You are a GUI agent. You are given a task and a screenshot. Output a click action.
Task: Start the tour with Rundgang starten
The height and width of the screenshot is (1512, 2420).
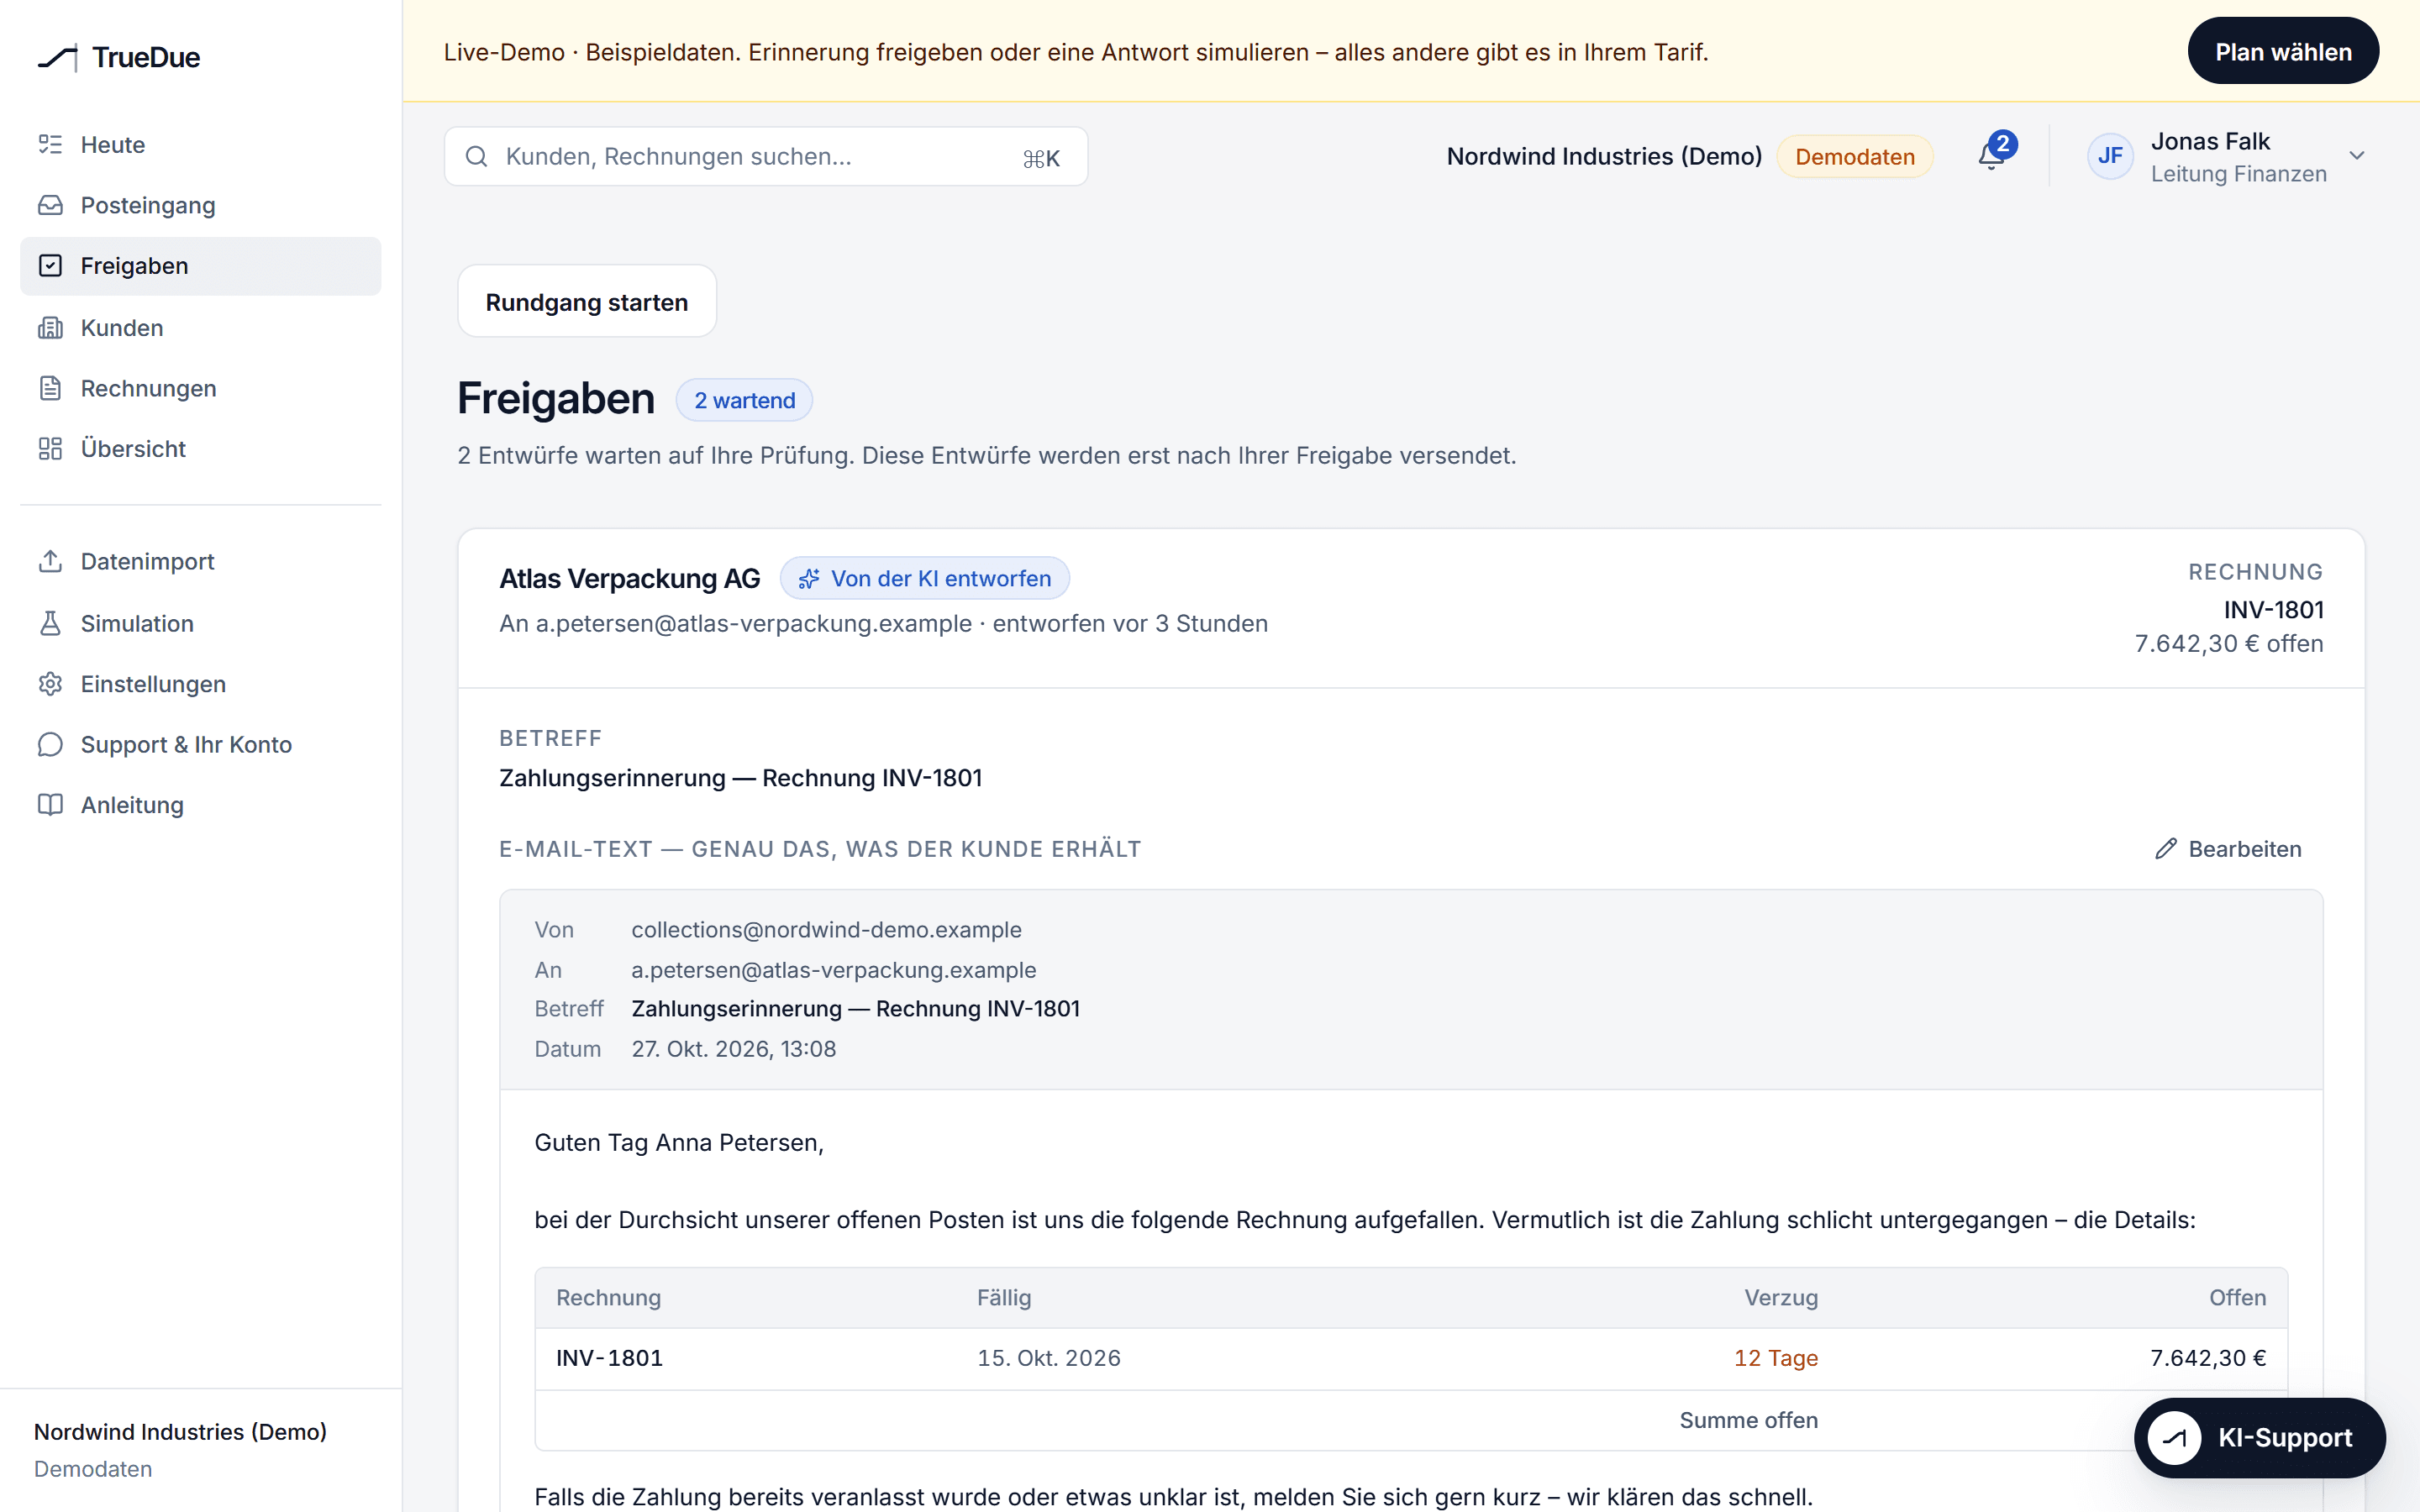[x=587, y=302]
